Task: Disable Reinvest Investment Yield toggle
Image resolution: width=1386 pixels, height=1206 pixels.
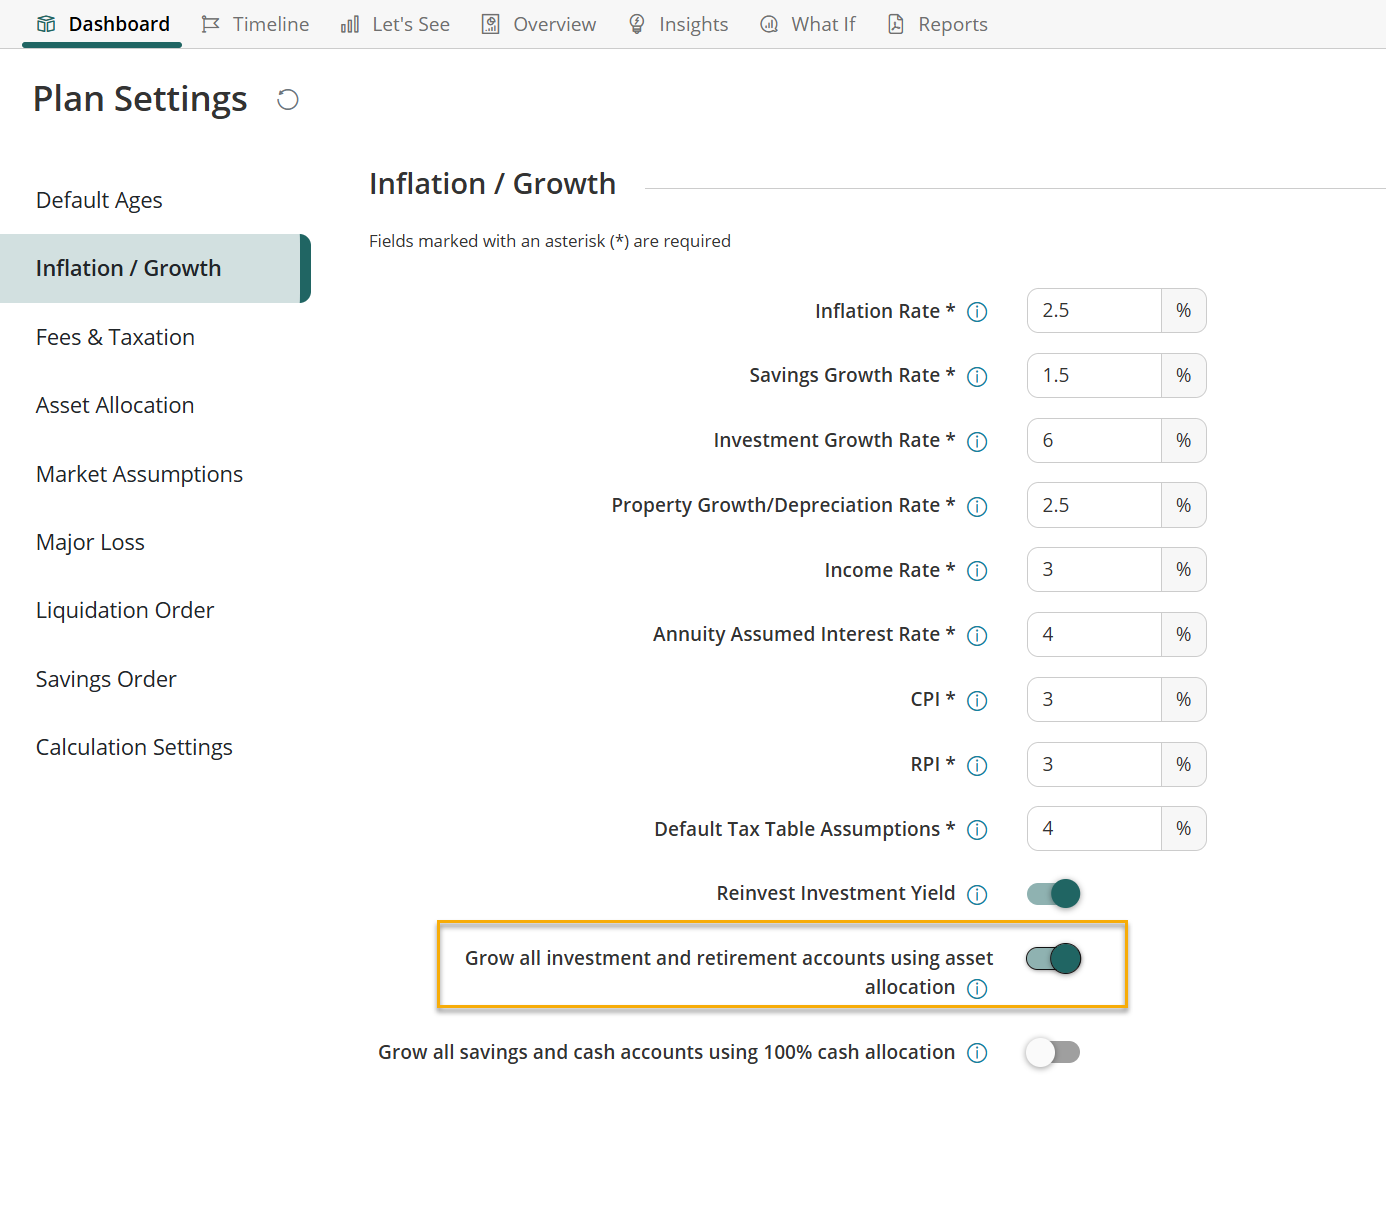Action: 1054,893
